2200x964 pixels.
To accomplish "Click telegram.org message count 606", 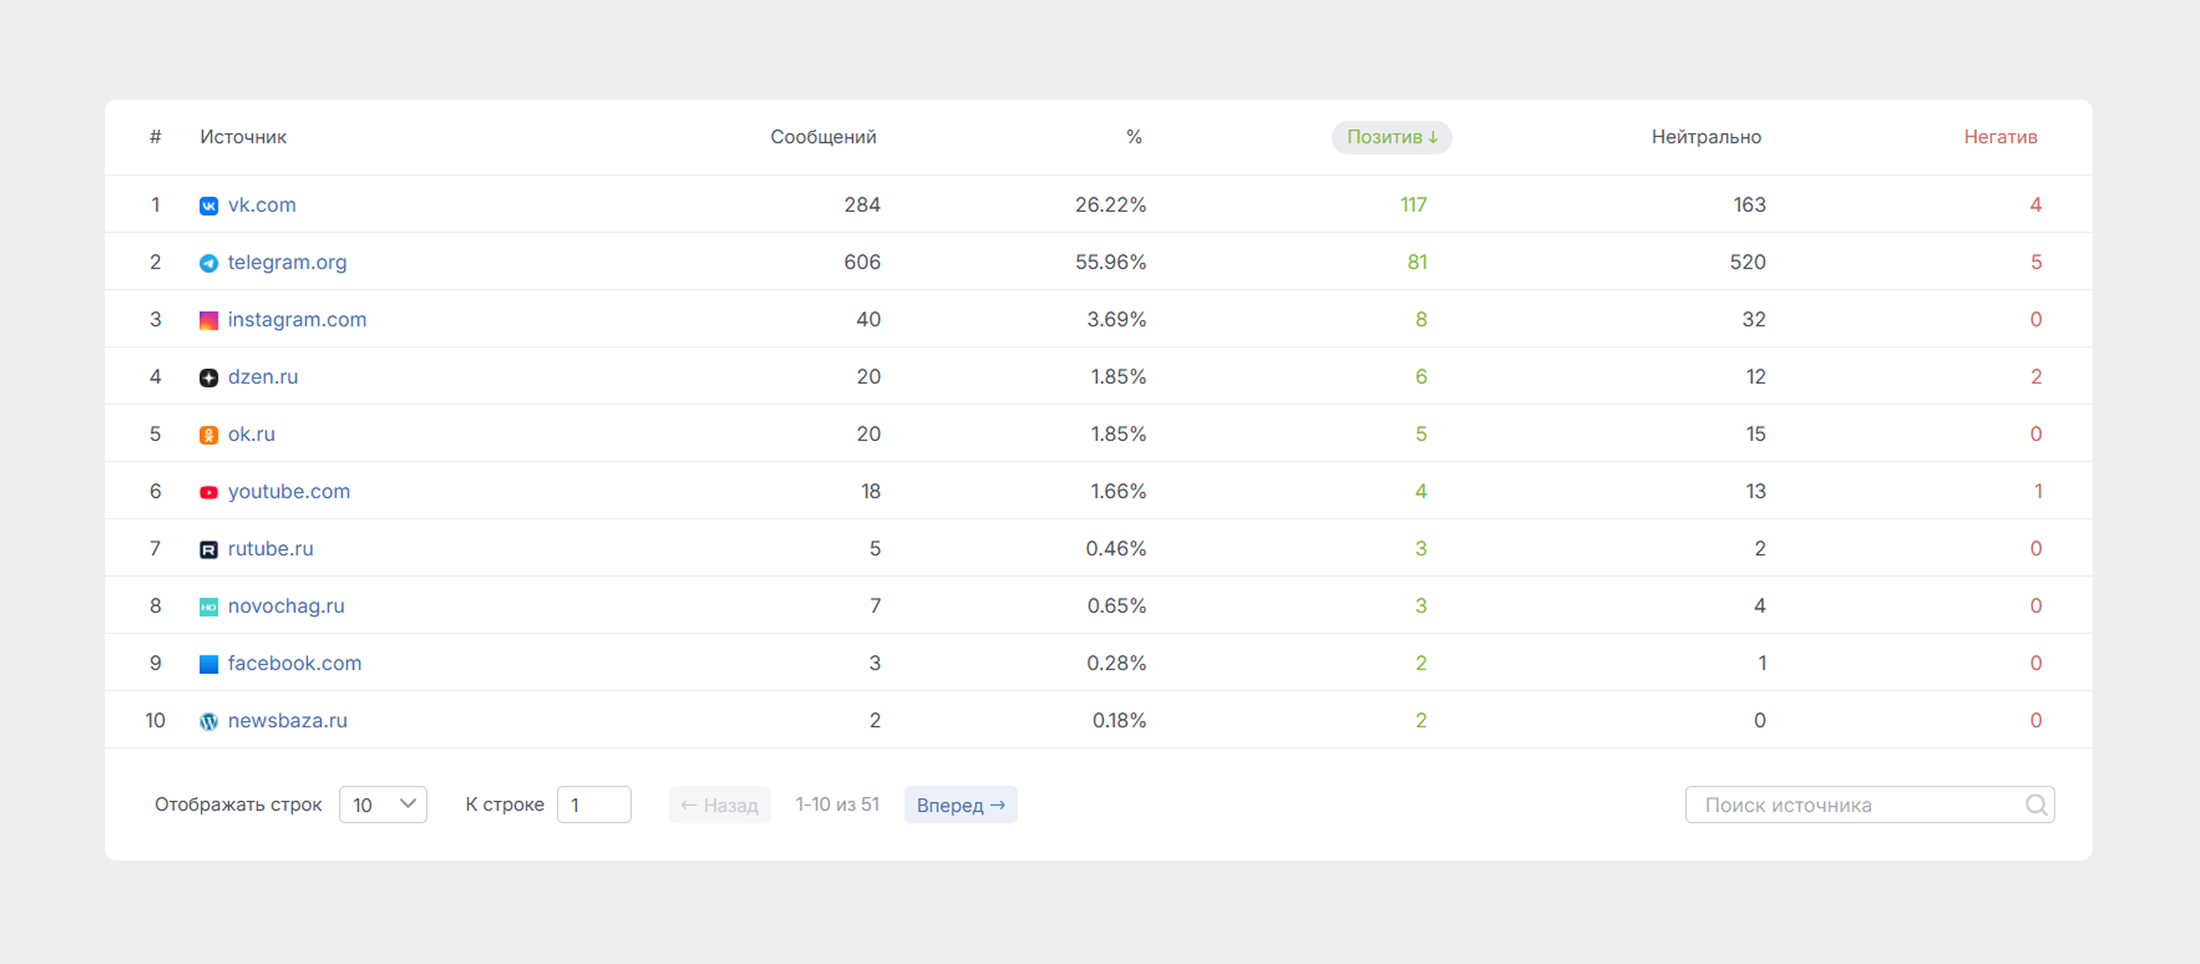I will (x=862, y=262).
